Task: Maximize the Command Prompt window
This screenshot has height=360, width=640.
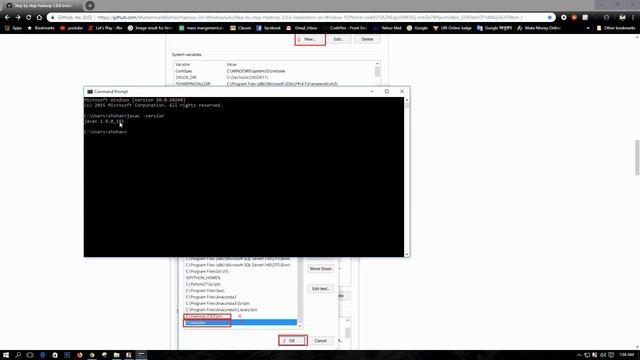Action: (387, 91)
